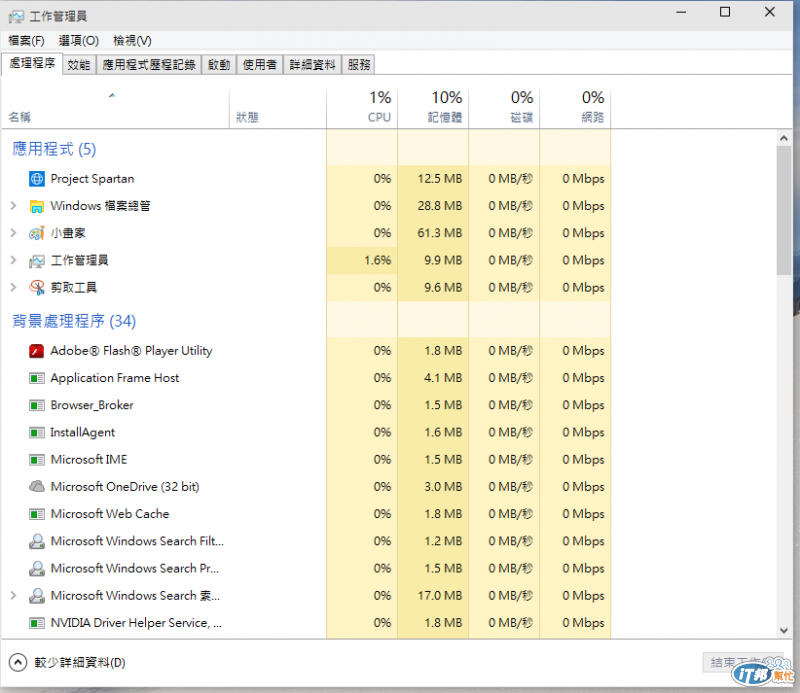This screenshot has width=800, height=693.
Task: Select the NVIDIA Driver Helper Service name
Action: click(x=136, y=623)
